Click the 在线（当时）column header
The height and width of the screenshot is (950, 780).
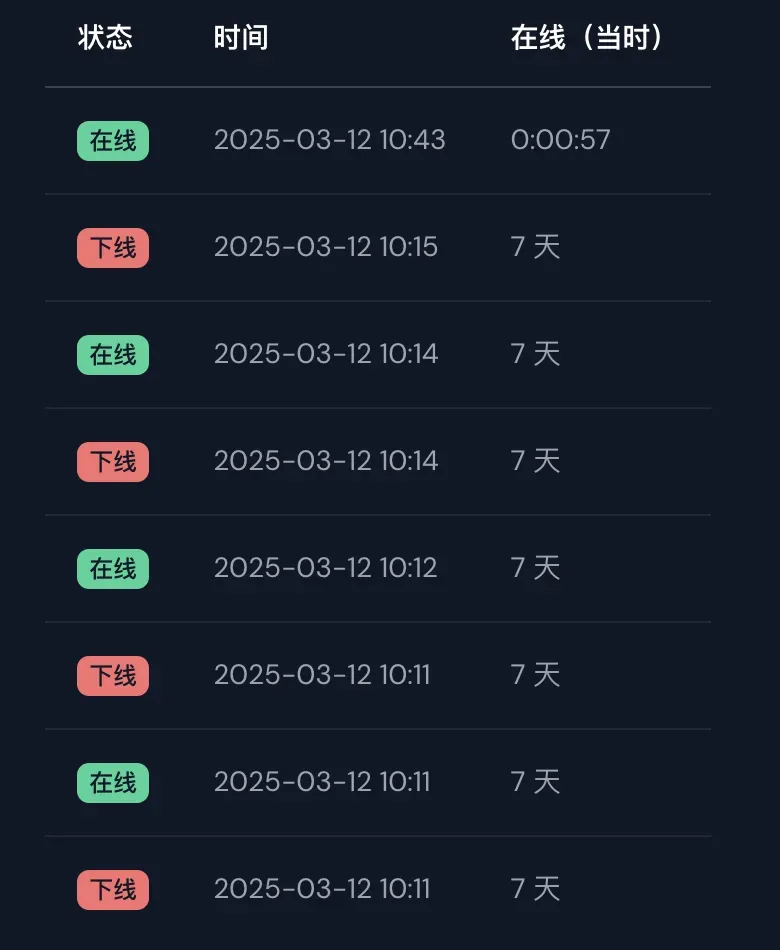pos(586,38)
